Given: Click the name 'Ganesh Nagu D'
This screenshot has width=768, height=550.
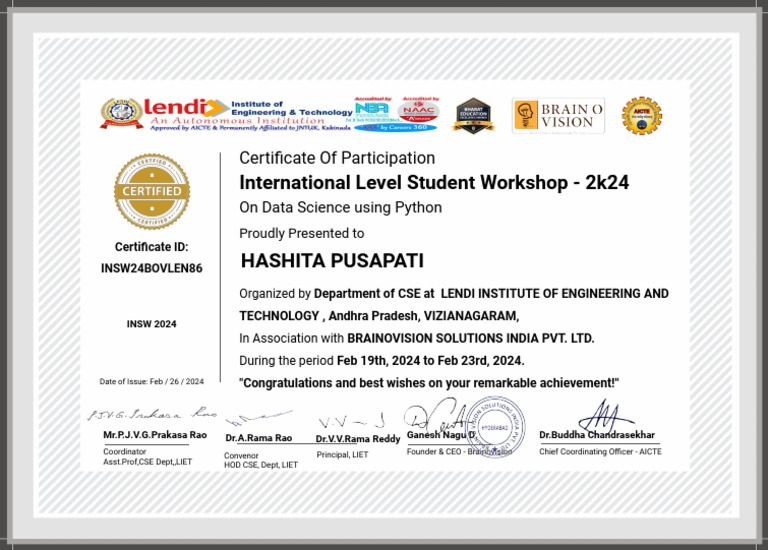Looking at the screenshot, I should [441, 435].
